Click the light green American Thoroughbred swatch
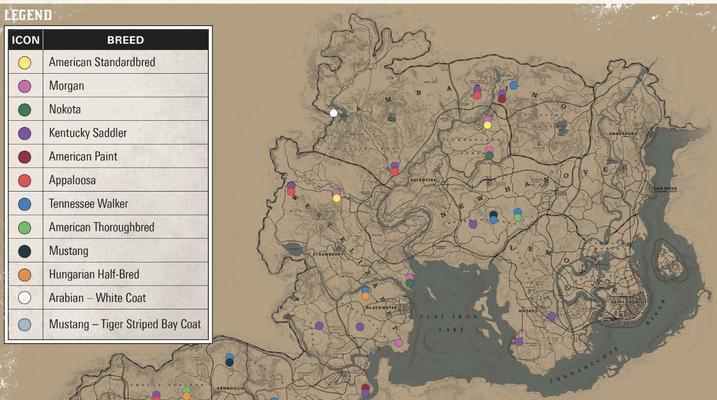The height and width of the screenshot is (400, 717). (25, 228)
